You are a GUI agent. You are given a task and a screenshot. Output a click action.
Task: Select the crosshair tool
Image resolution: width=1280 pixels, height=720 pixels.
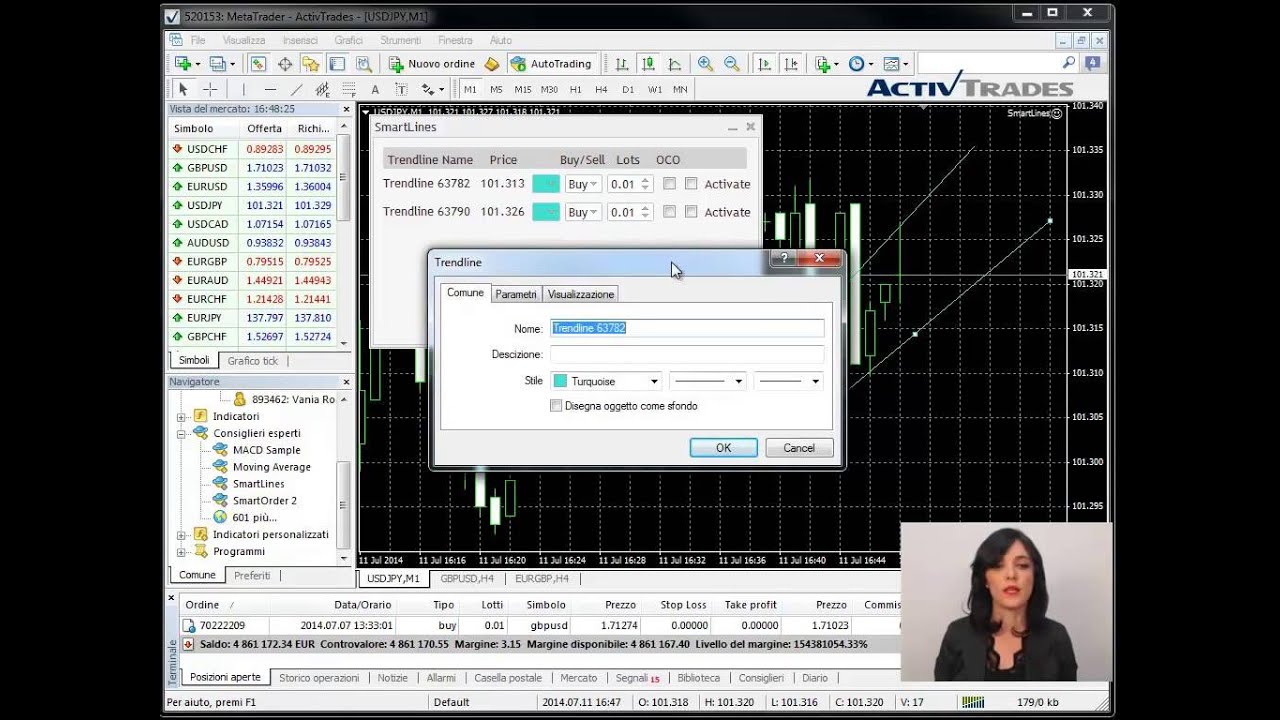pos(209,89)
